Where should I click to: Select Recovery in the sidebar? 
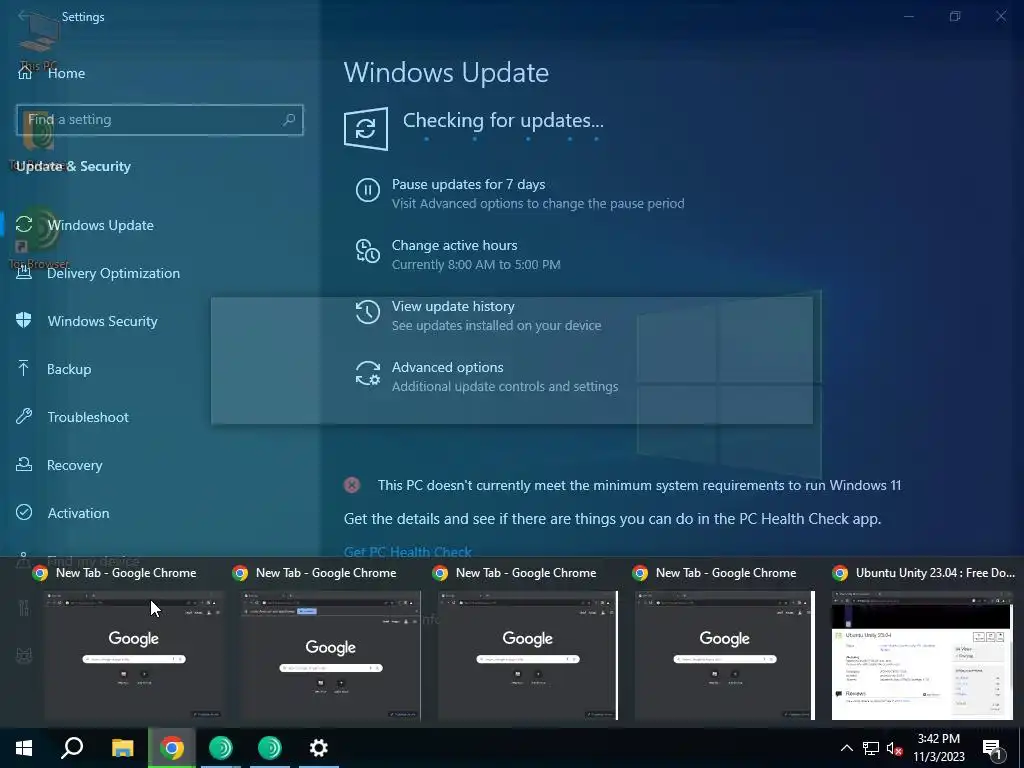click(74, 465)
